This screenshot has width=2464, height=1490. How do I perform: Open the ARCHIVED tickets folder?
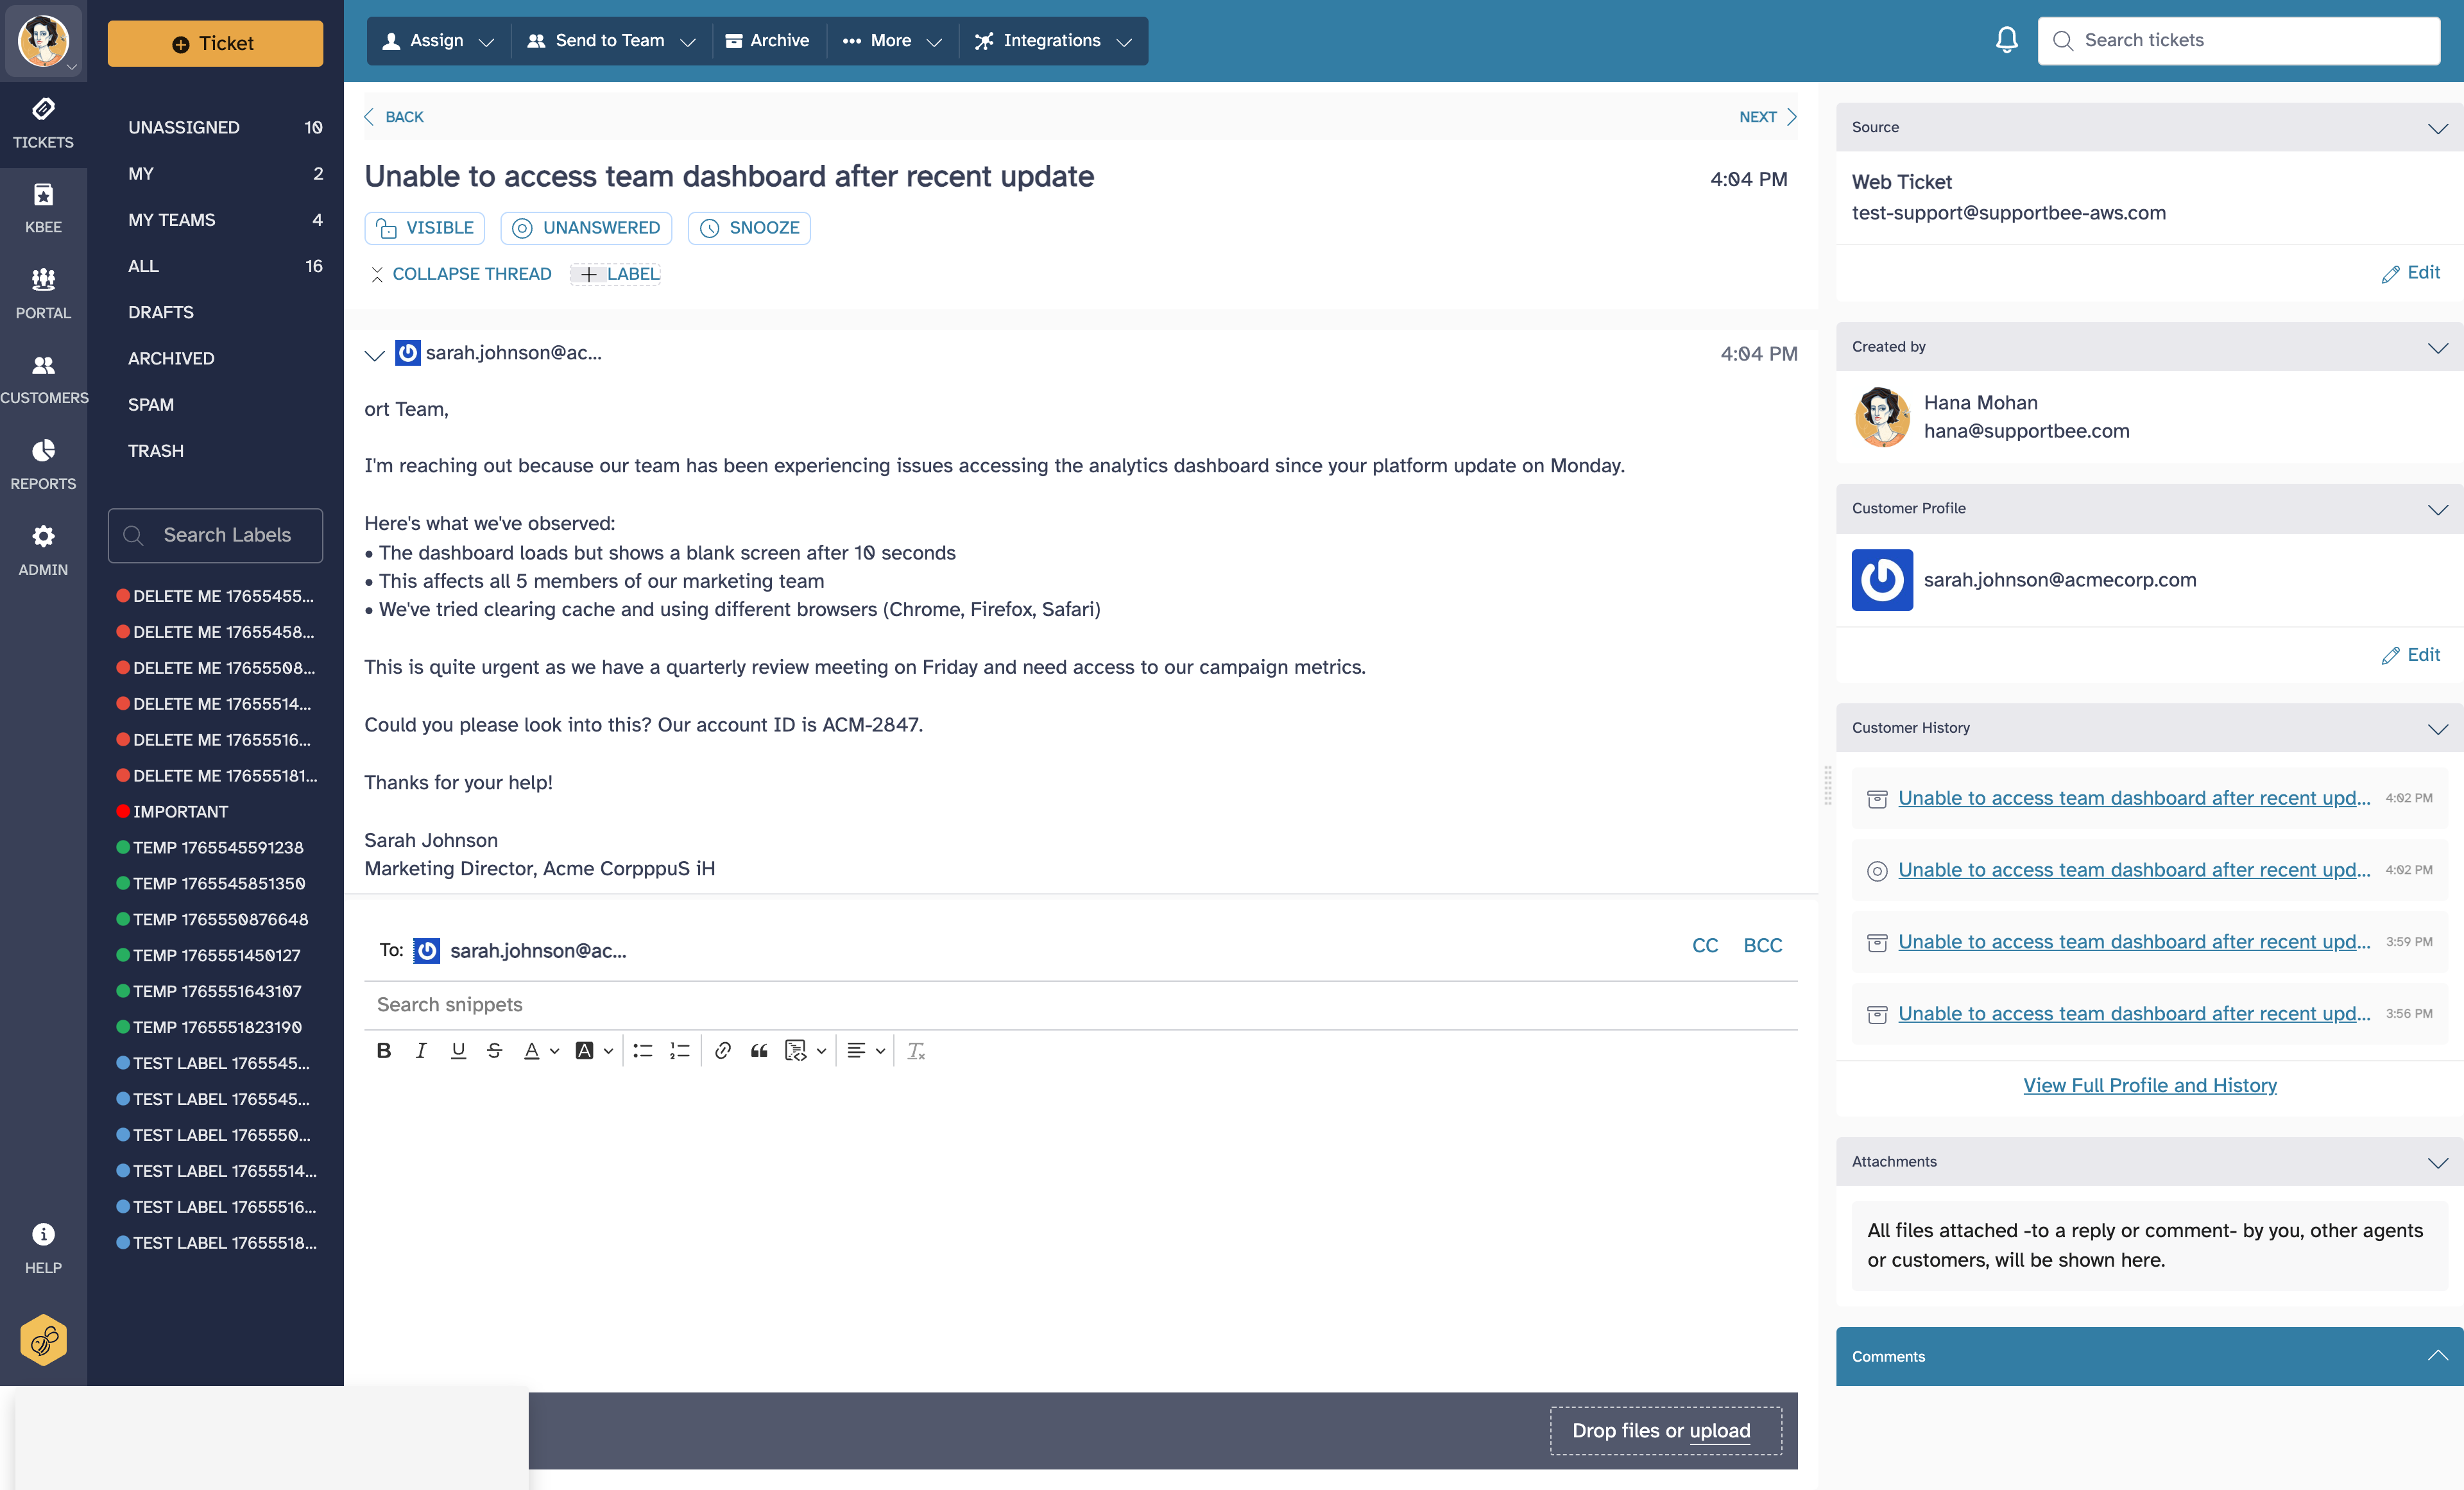tap(171, 358)
